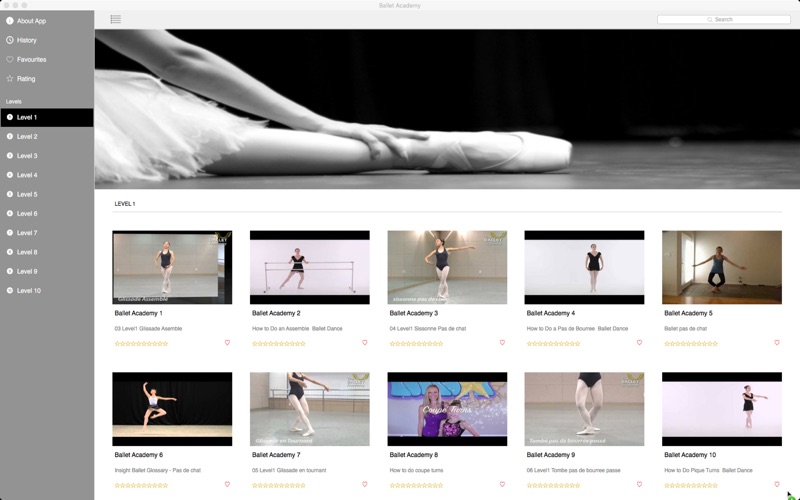Viewport: 800px width, 500px height.
Task: Favourite Ballet Academy 1 with heart icon
Action: (x=227, y=343)
